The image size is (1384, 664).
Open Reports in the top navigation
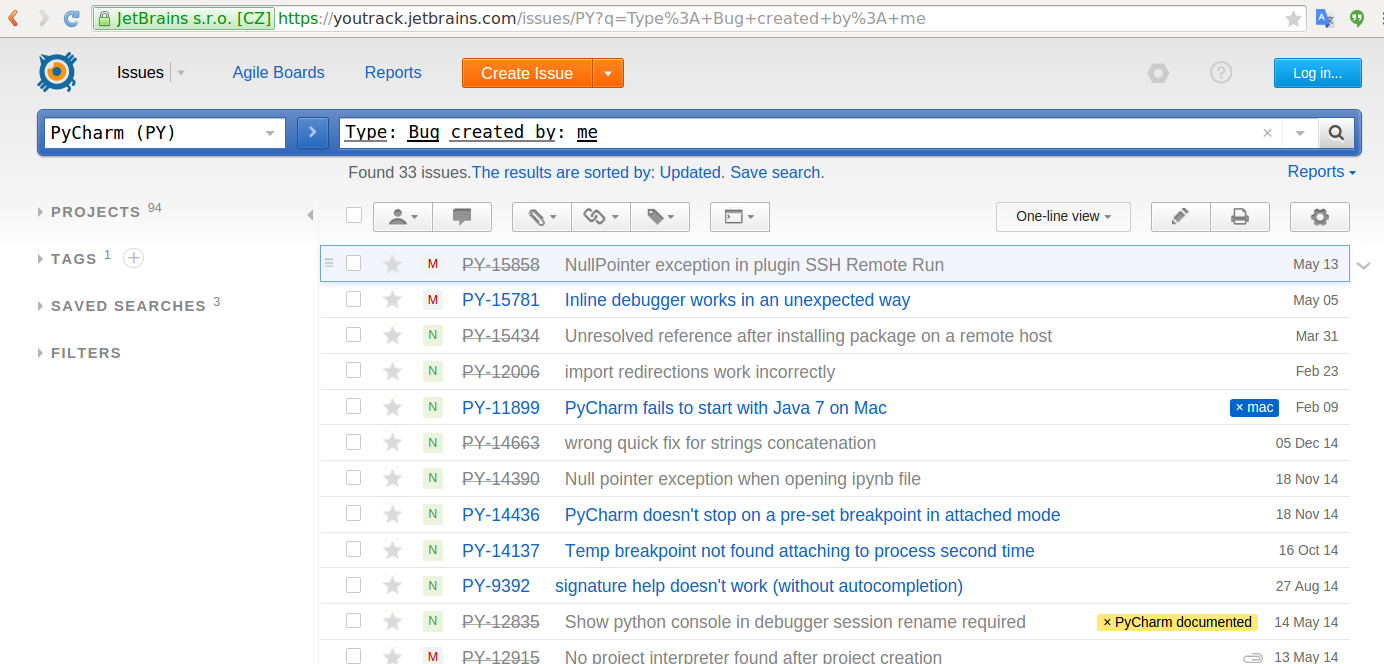[x=393, y=72]
